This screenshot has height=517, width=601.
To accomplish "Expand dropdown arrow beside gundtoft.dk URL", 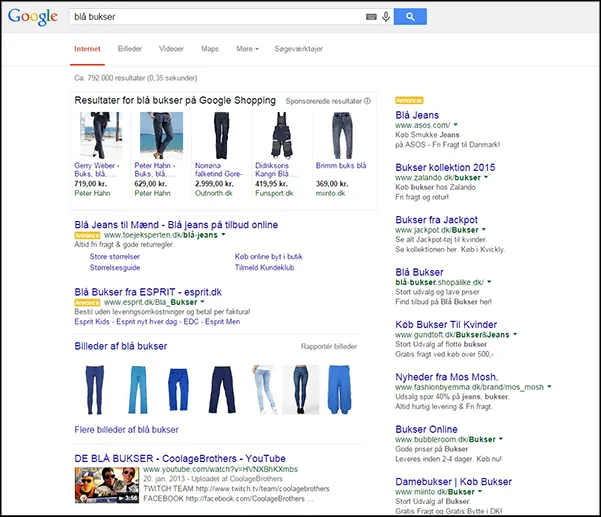I will (515, 334).
